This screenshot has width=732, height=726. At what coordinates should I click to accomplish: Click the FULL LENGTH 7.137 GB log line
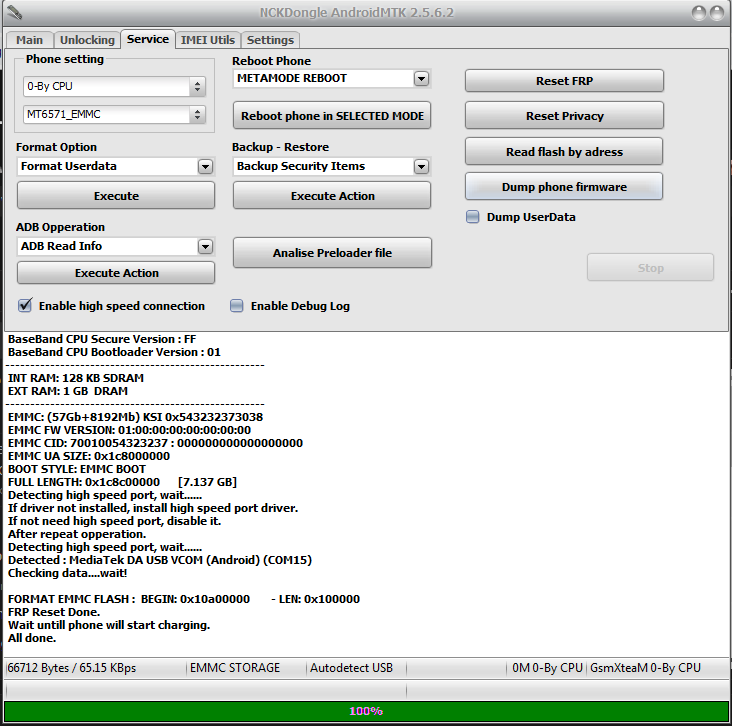tap(122, 482)
